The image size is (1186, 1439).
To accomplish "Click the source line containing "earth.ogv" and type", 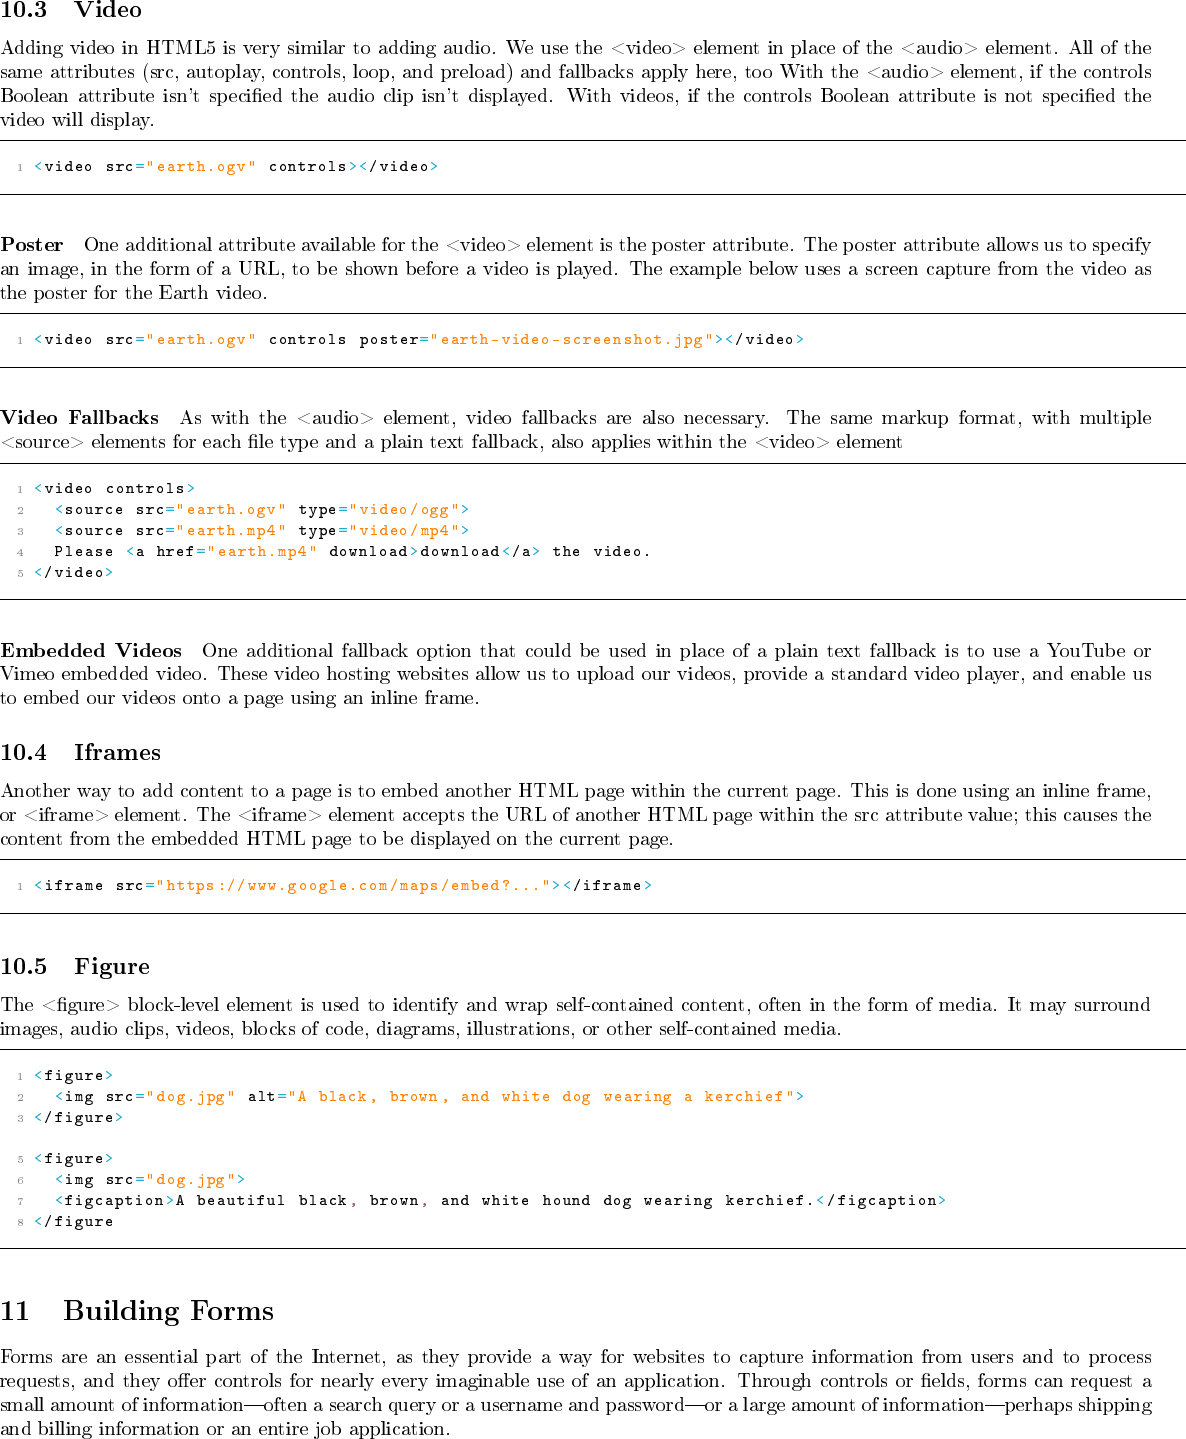I will [x=262, y=510].
